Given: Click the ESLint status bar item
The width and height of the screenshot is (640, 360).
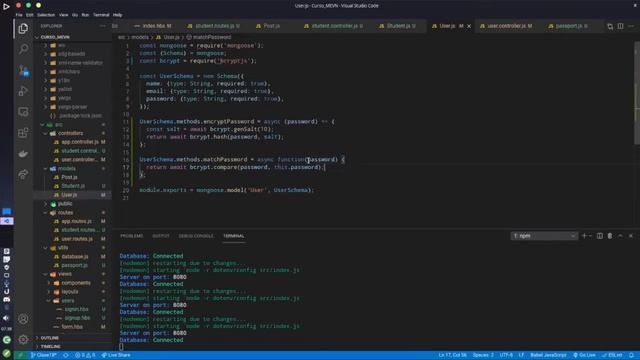Looking at the screenshot, I should [x=612, y=355].
